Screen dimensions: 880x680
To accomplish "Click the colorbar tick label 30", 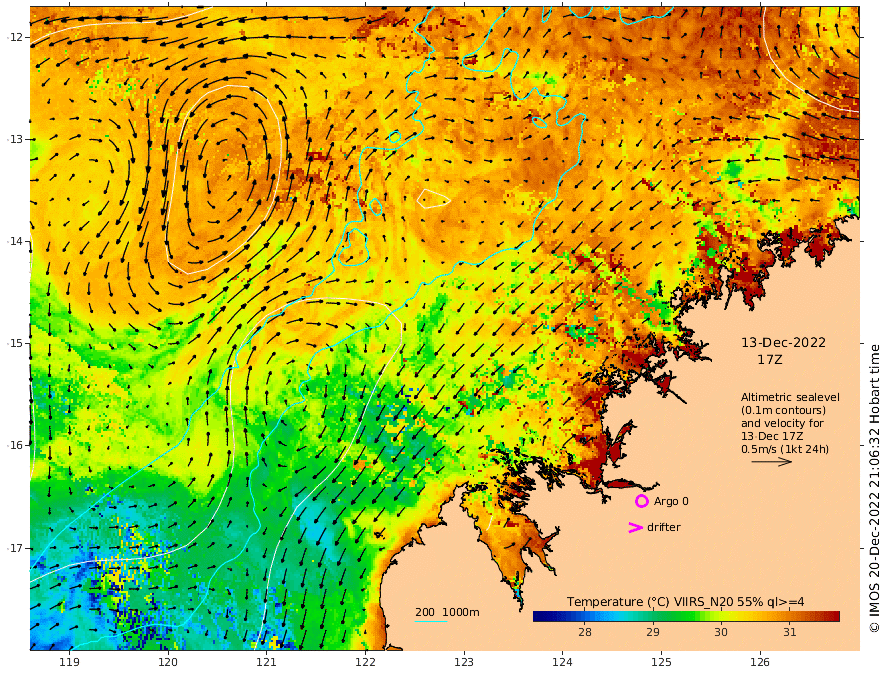I will coord(721,632).
